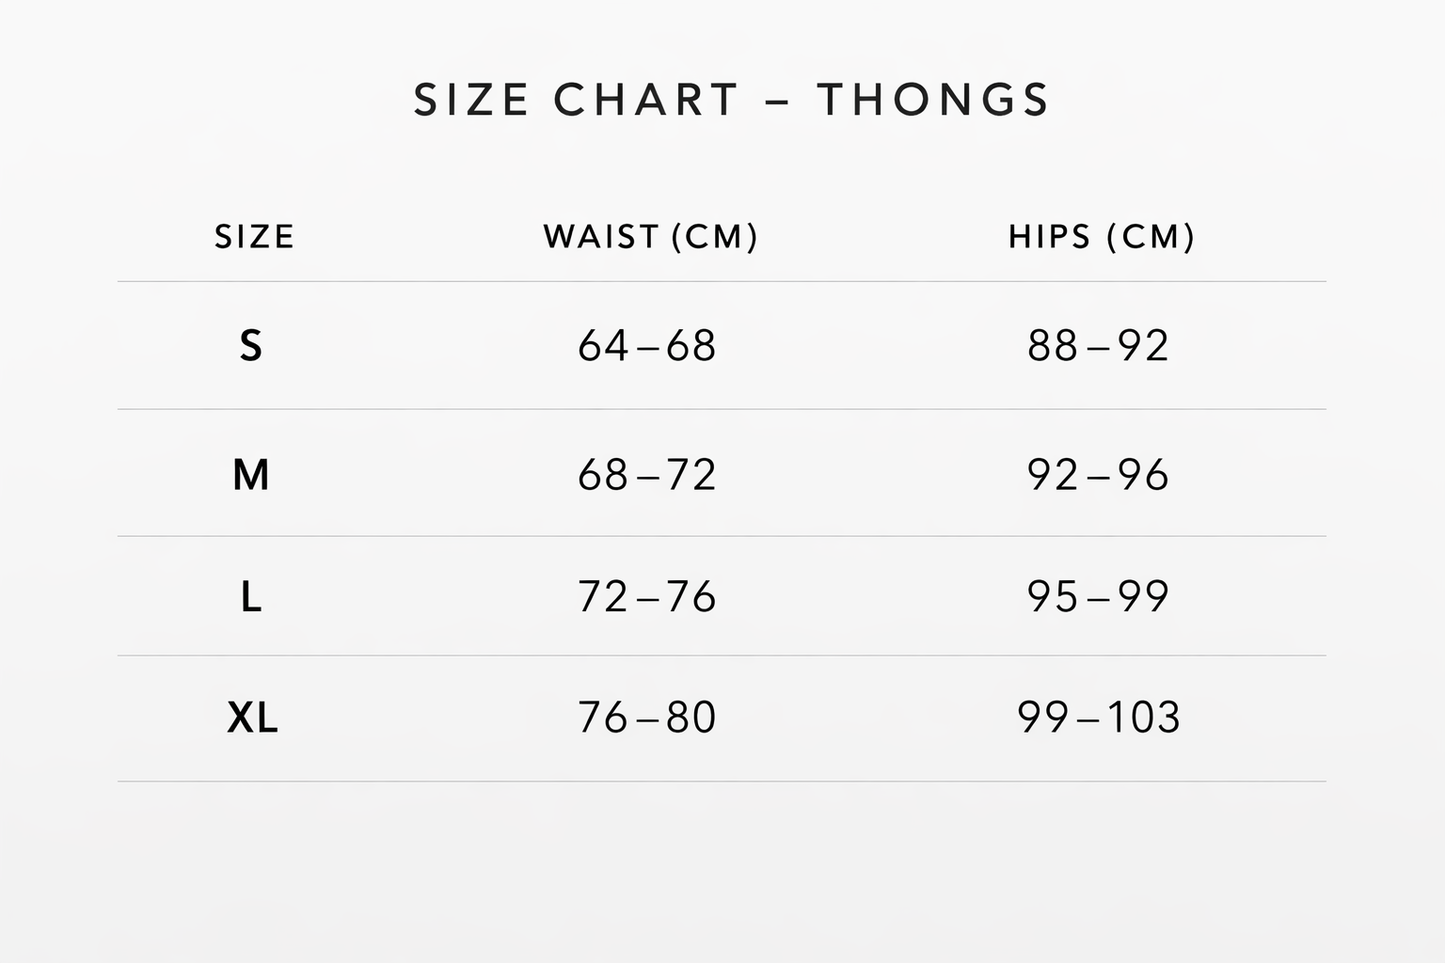Viewport: 1445px width, 963px height.
Task: Click the 64–68 waist measurement
Action: click(647, 346)
